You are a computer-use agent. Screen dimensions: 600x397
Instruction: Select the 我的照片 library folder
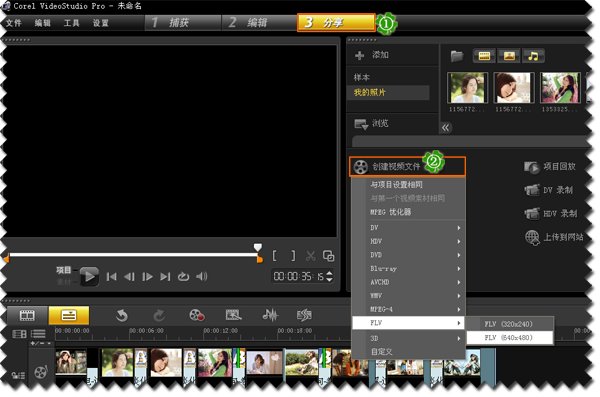[x=388, y=92]
